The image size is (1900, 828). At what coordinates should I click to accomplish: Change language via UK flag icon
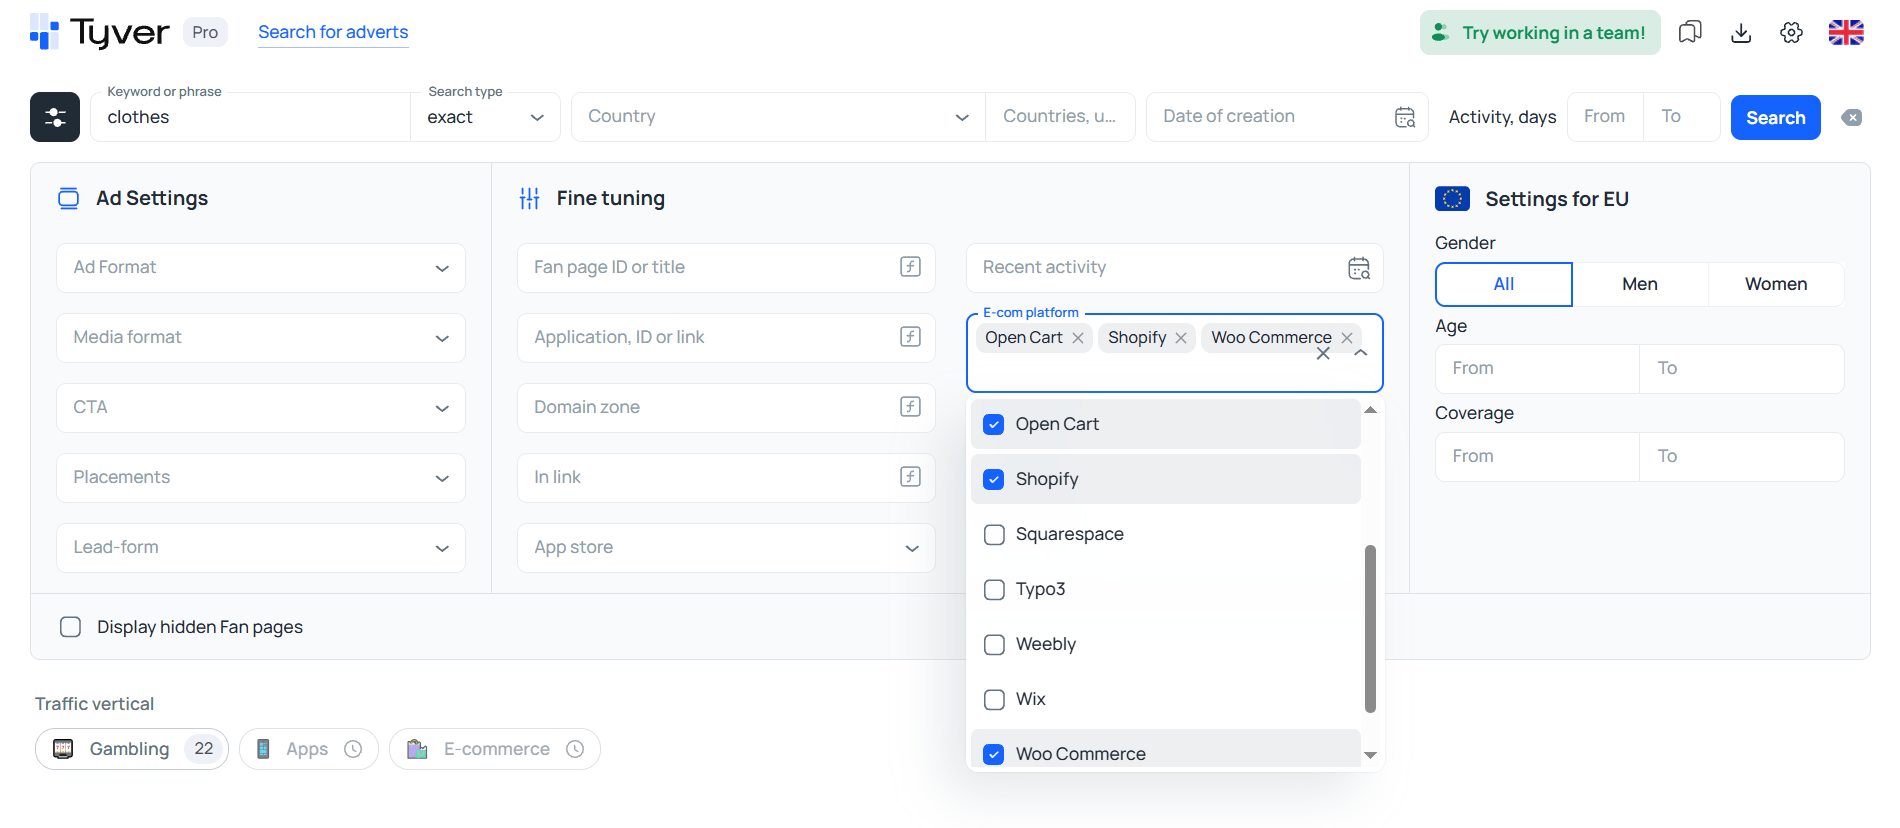pyautogui.click(x=1846, y=32)
